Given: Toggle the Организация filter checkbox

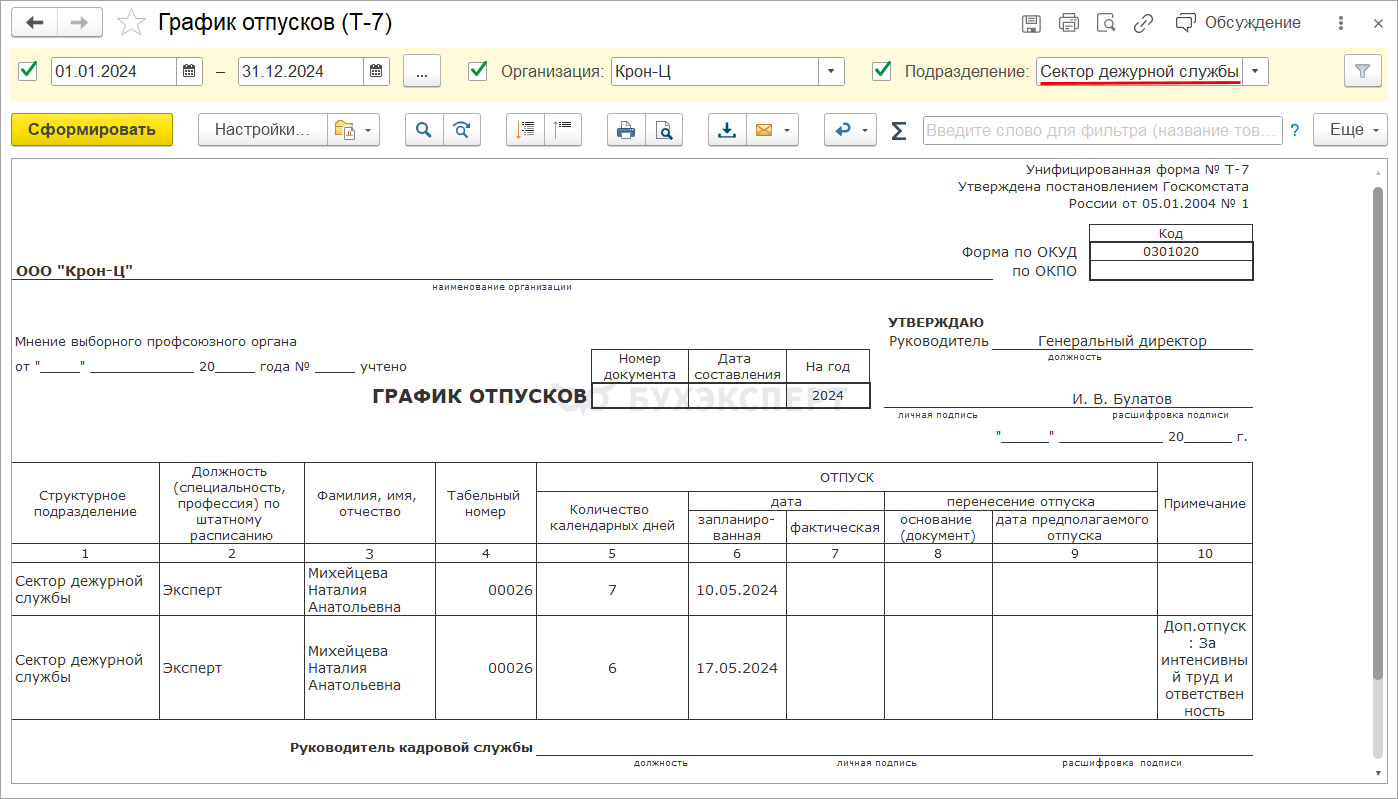Looking at the screenshot, I should tap(478, 71).
